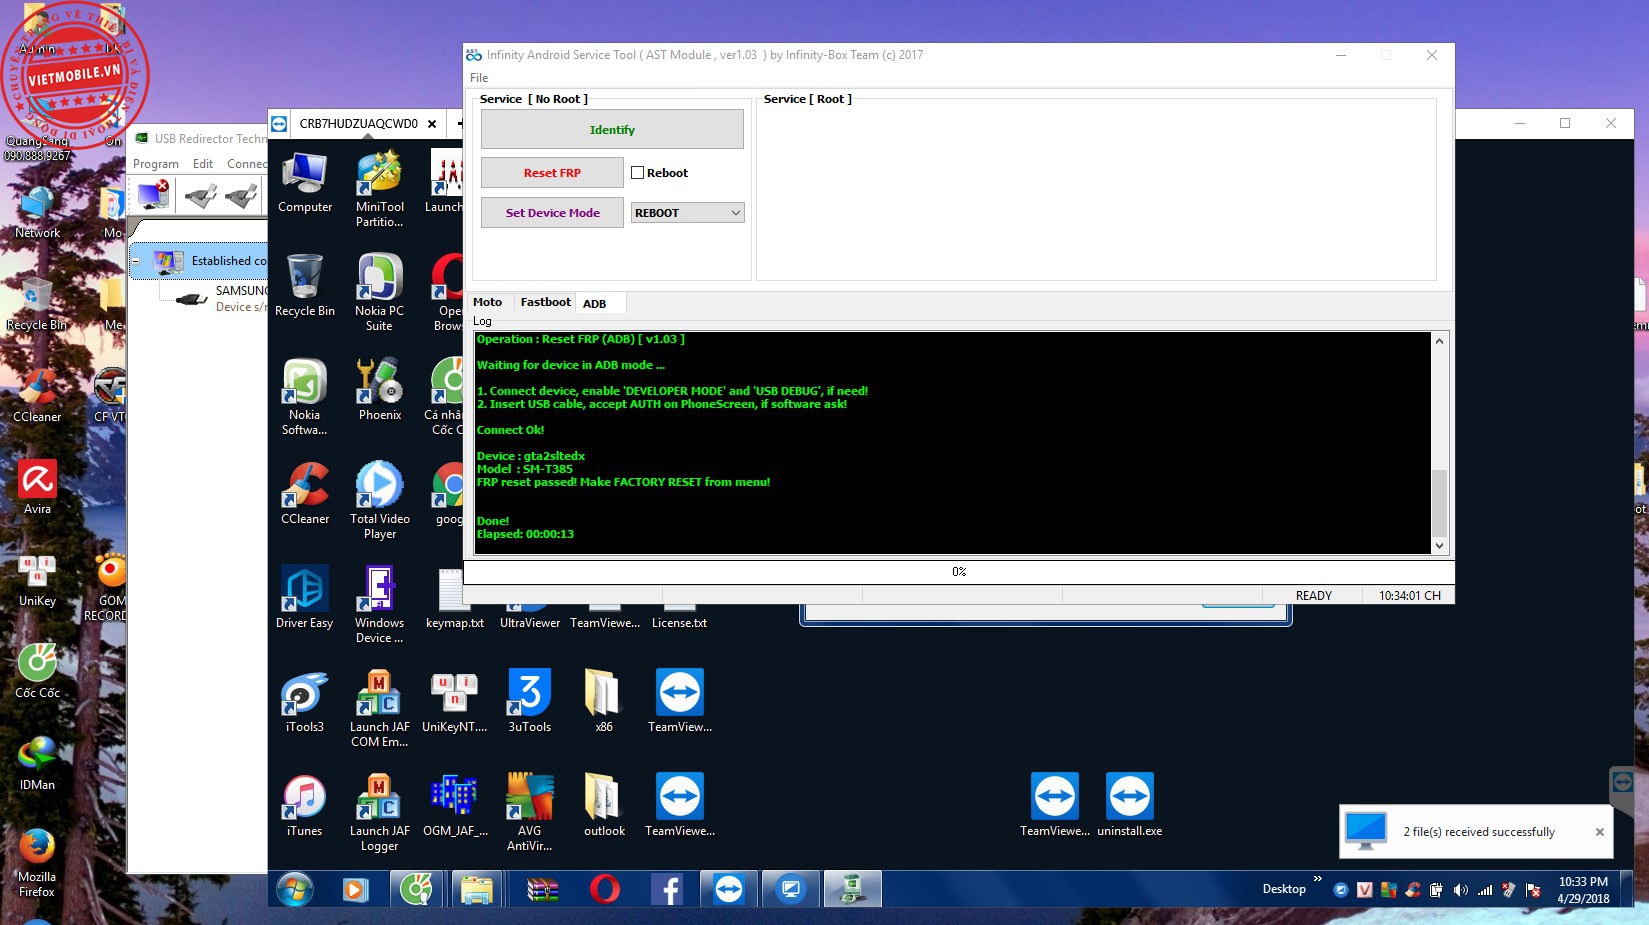Open Network icon on local desktop
Image resolution: width=1649 pixels, height=925 pixels.
pyautogui.click(x=38, y=211)
